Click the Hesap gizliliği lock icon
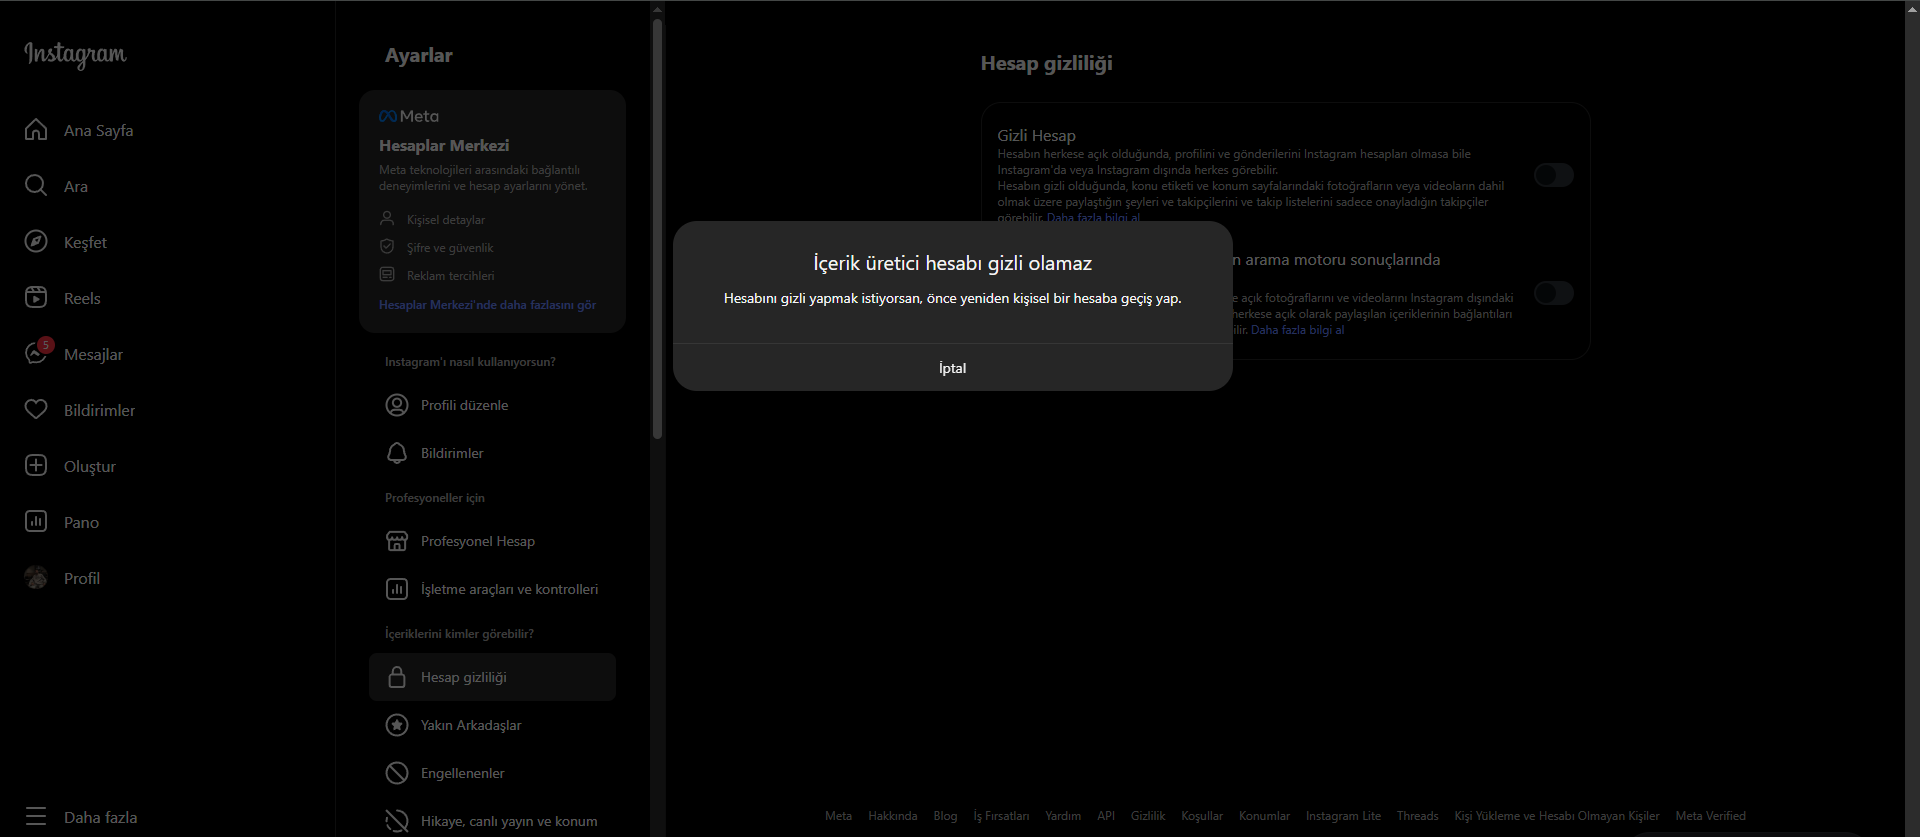1920x837 pixels. click(x=397, y=677)
